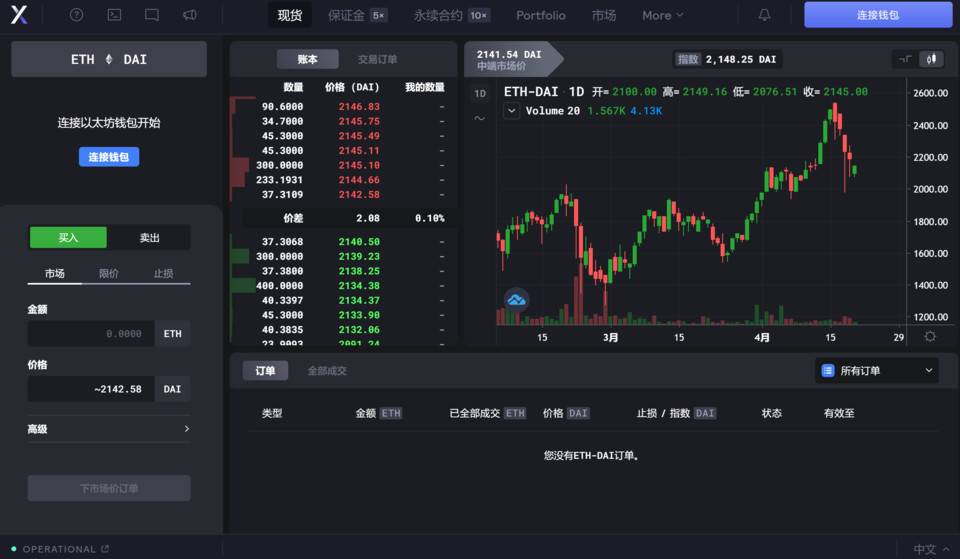Open the help question mark icon

click(x=77, y=15)
